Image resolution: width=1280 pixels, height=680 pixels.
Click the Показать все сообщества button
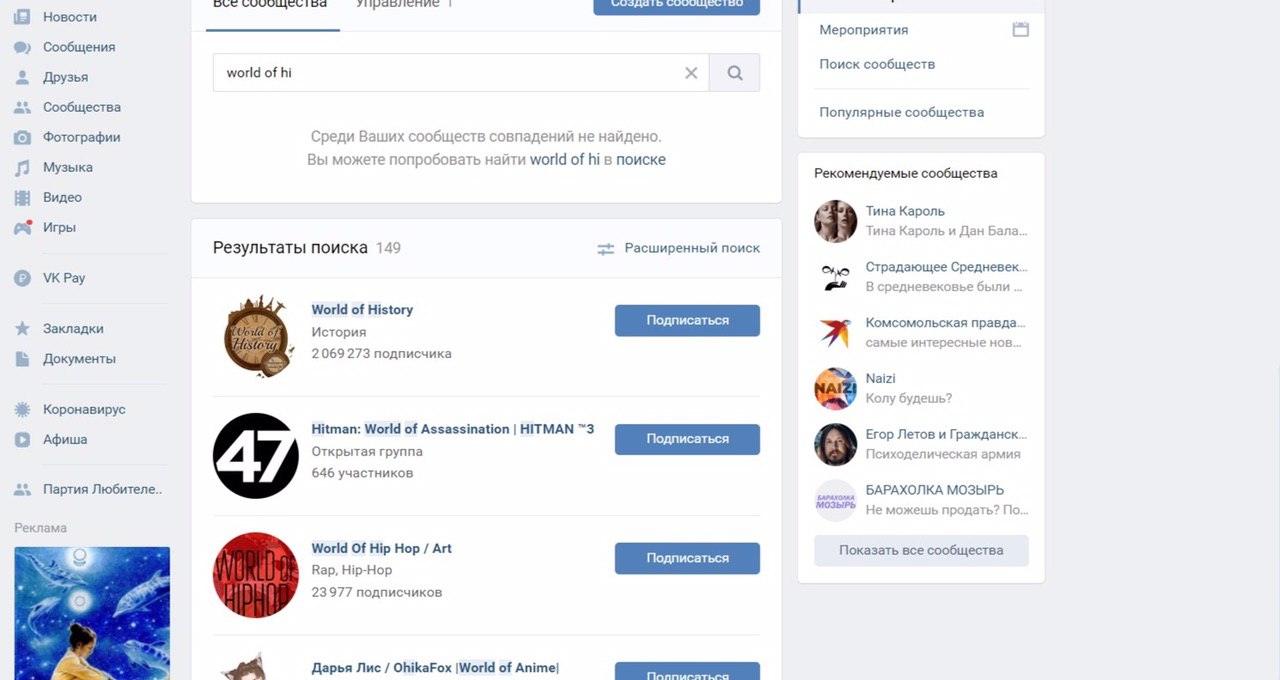921,551
